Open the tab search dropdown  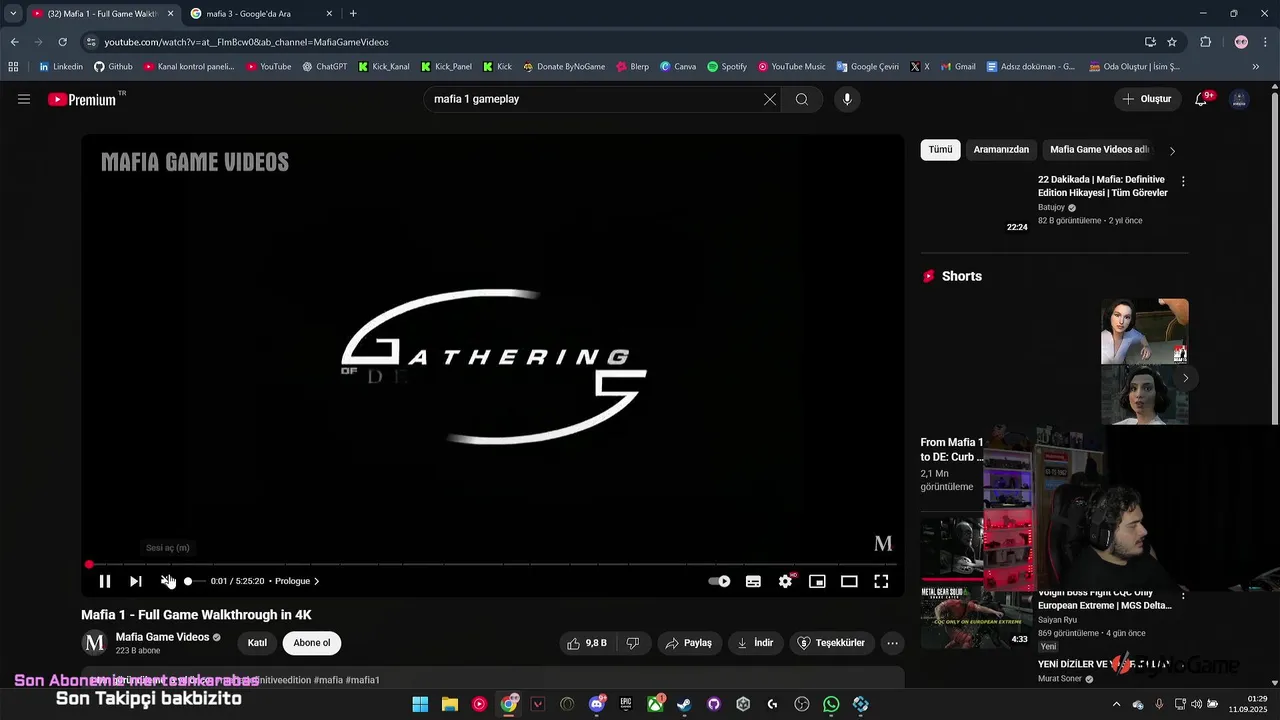13,14
